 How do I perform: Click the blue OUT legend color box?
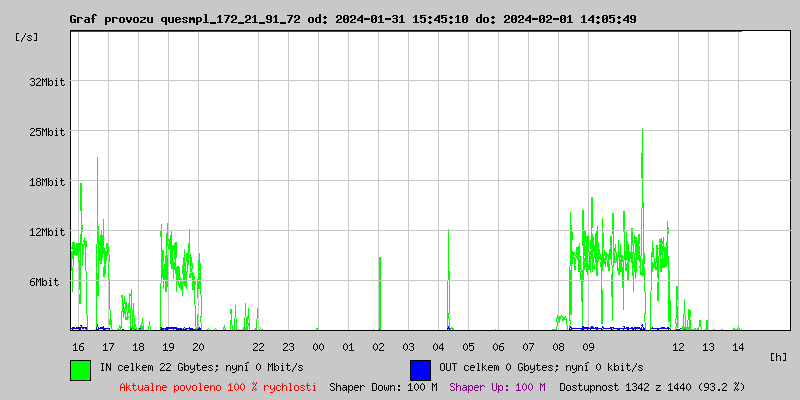click(x=420, y=369)
